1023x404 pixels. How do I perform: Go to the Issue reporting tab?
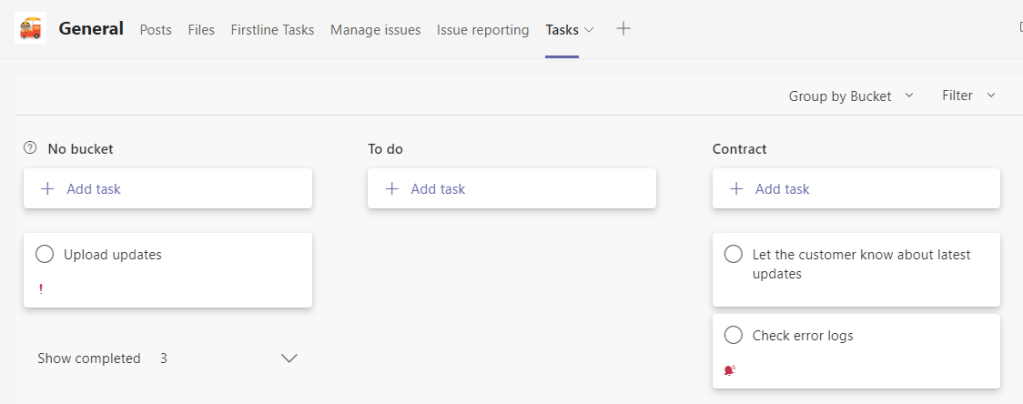(482, 30)
